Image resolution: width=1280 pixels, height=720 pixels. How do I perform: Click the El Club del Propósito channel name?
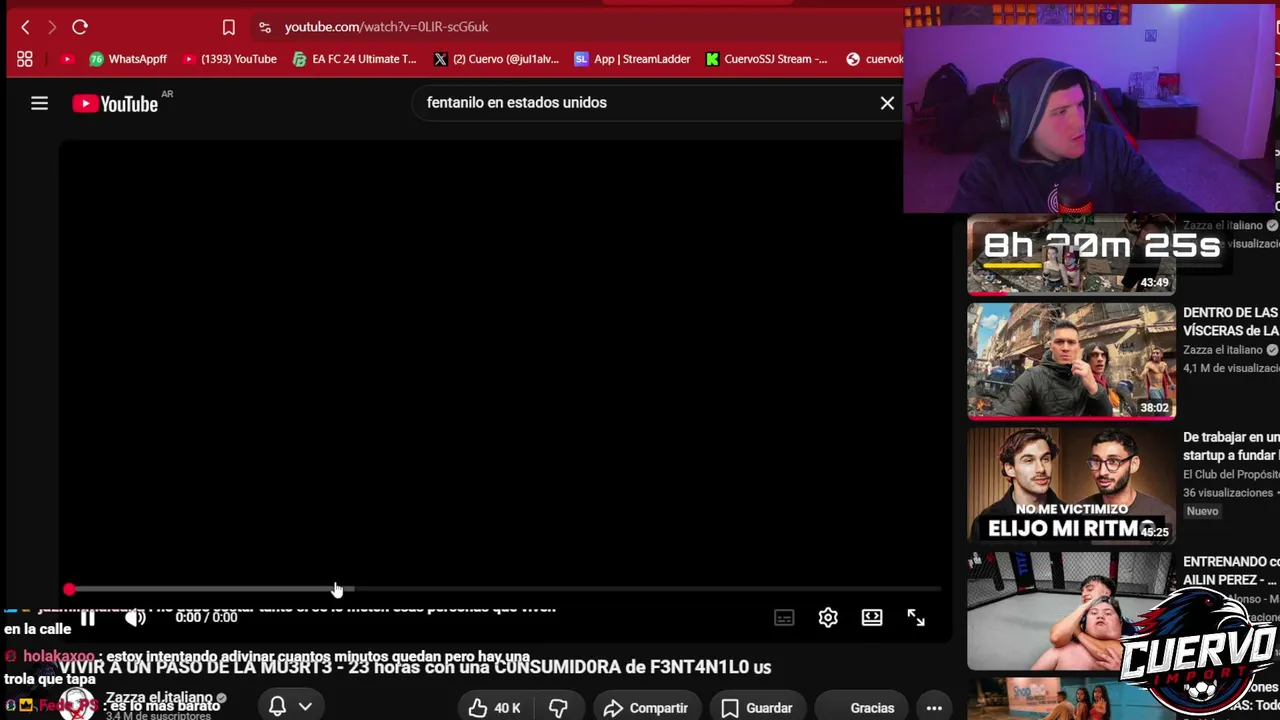pos(1231,475)
